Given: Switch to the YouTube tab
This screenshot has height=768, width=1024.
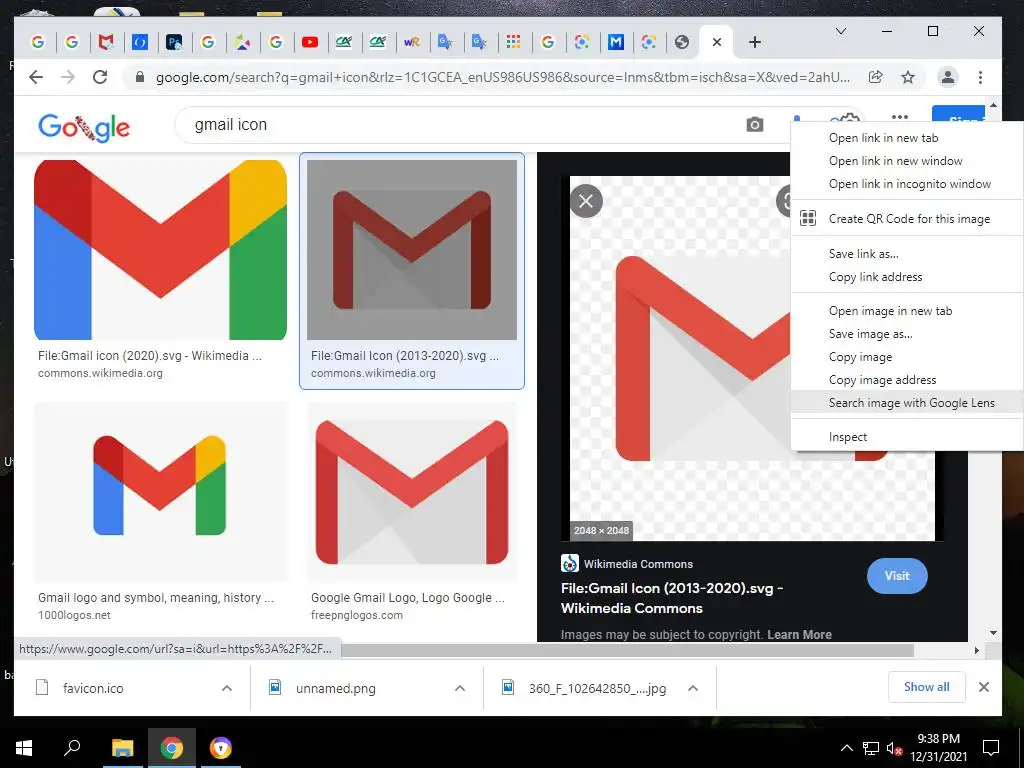Looking at the screenshot, I should click(x=310, y=42).
